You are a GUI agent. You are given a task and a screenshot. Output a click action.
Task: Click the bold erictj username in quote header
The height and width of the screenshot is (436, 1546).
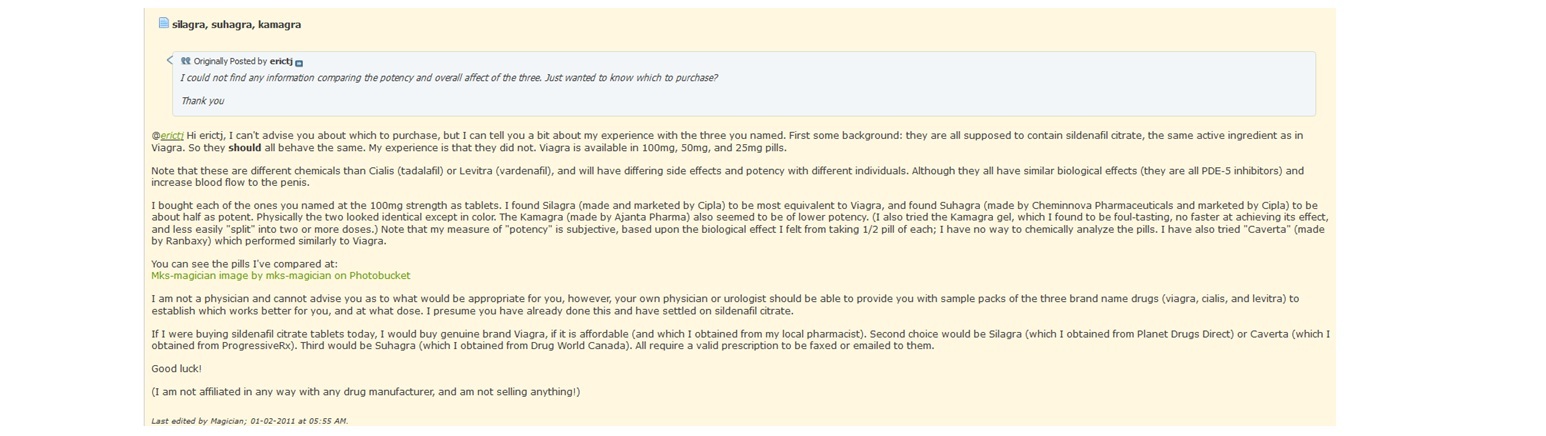(281, 61)
